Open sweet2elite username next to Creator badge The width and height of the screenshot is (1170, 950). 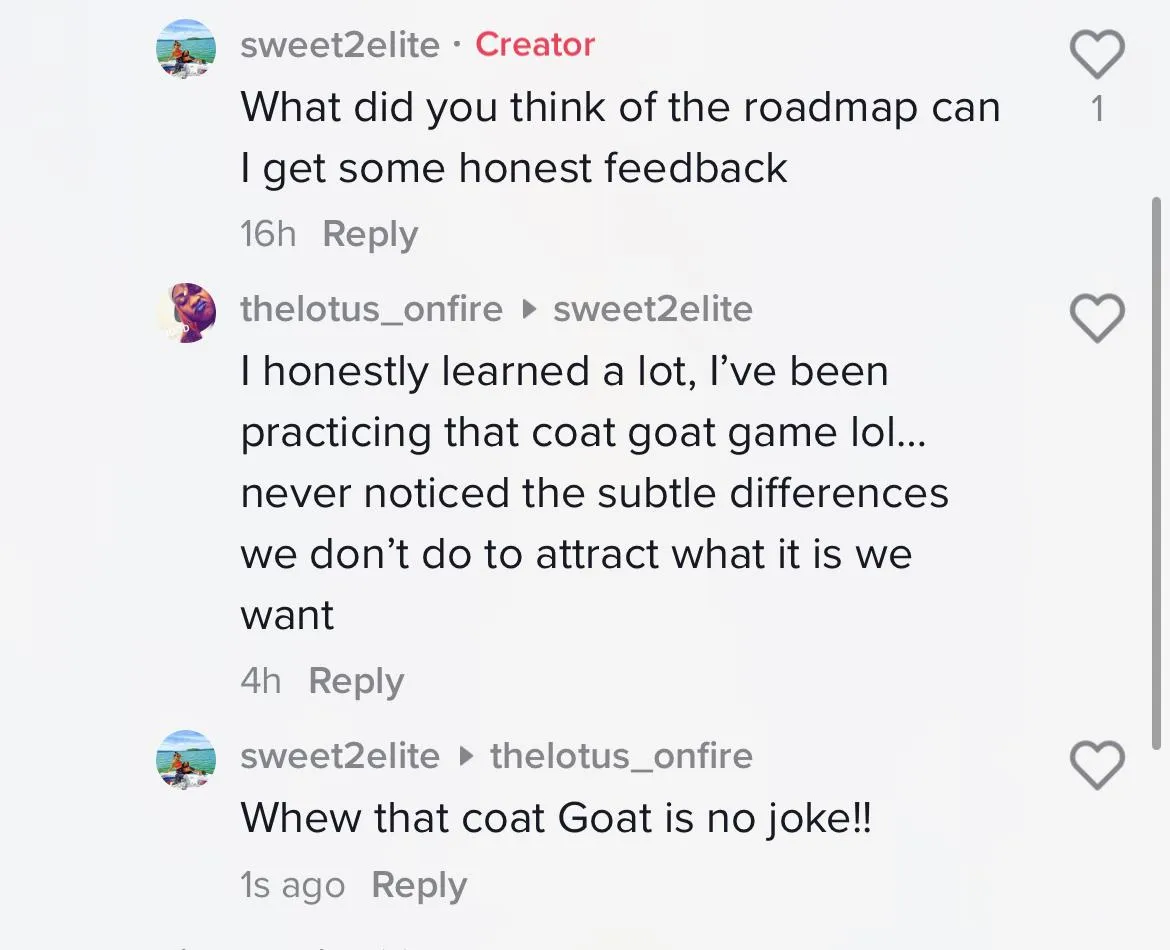[340, 45]
